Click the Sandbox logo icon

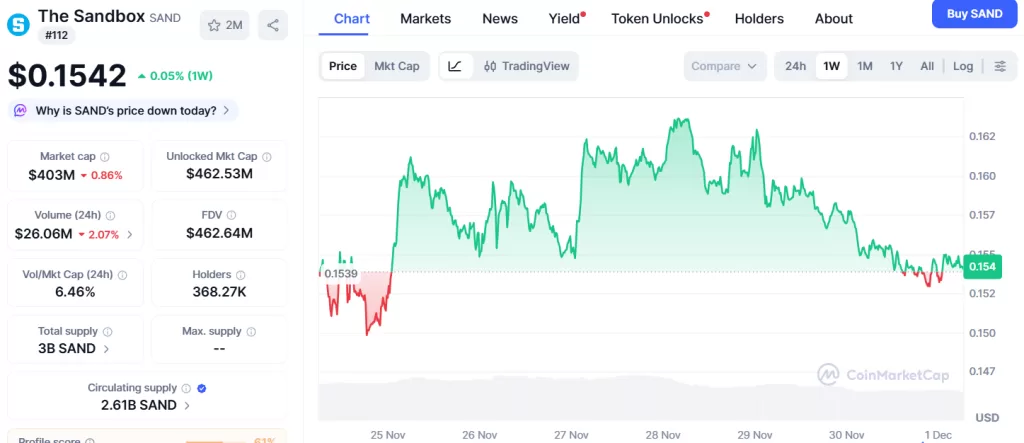coord(18,24)
